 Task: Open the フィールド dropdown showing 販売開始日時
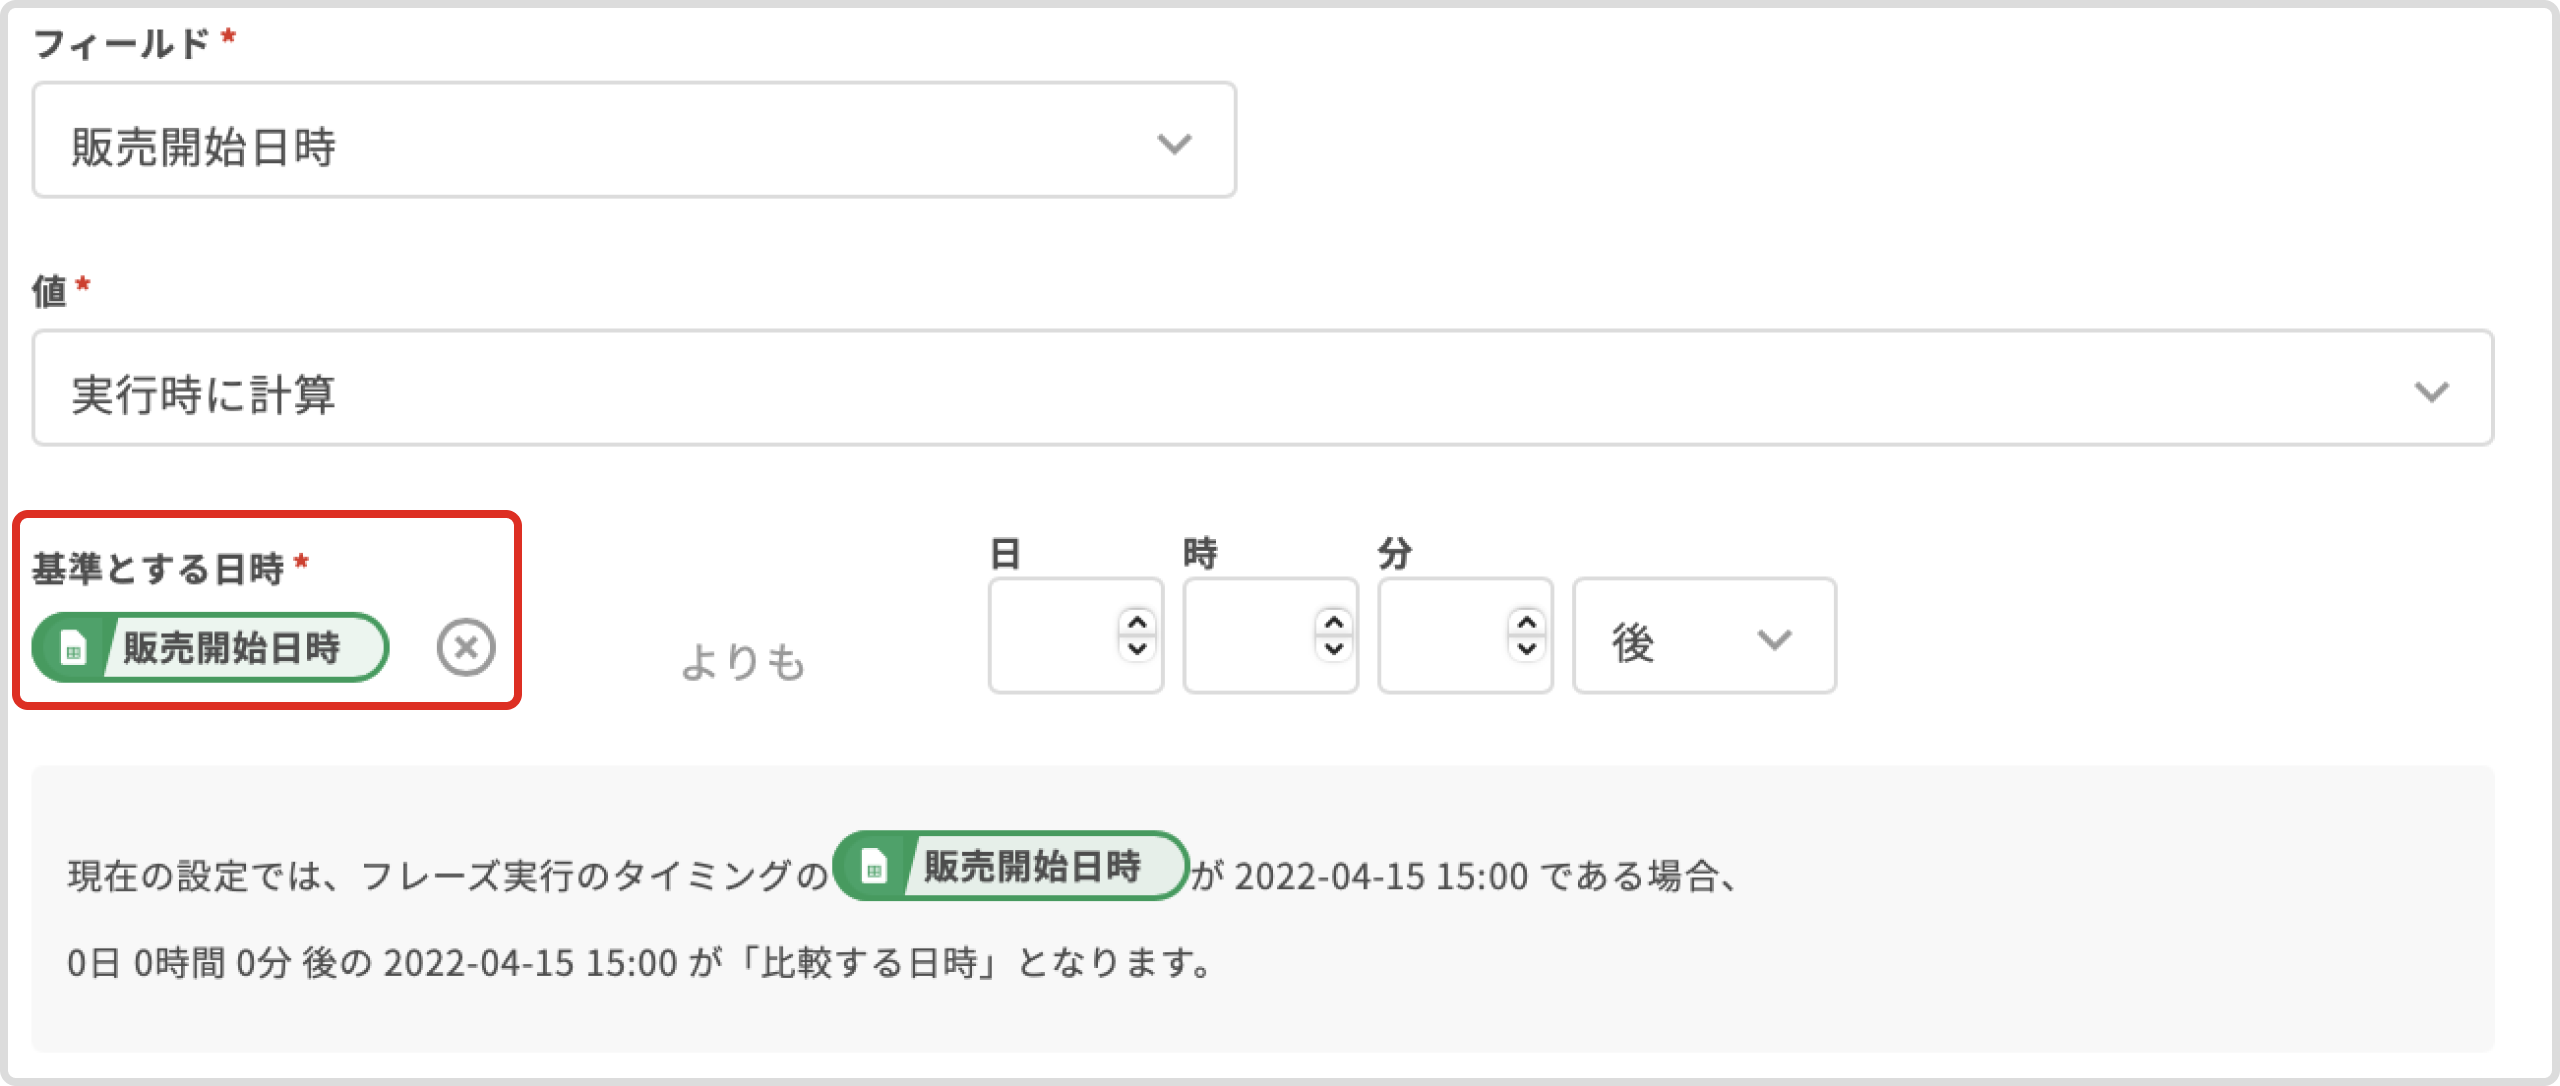click(x=634, y=141)
